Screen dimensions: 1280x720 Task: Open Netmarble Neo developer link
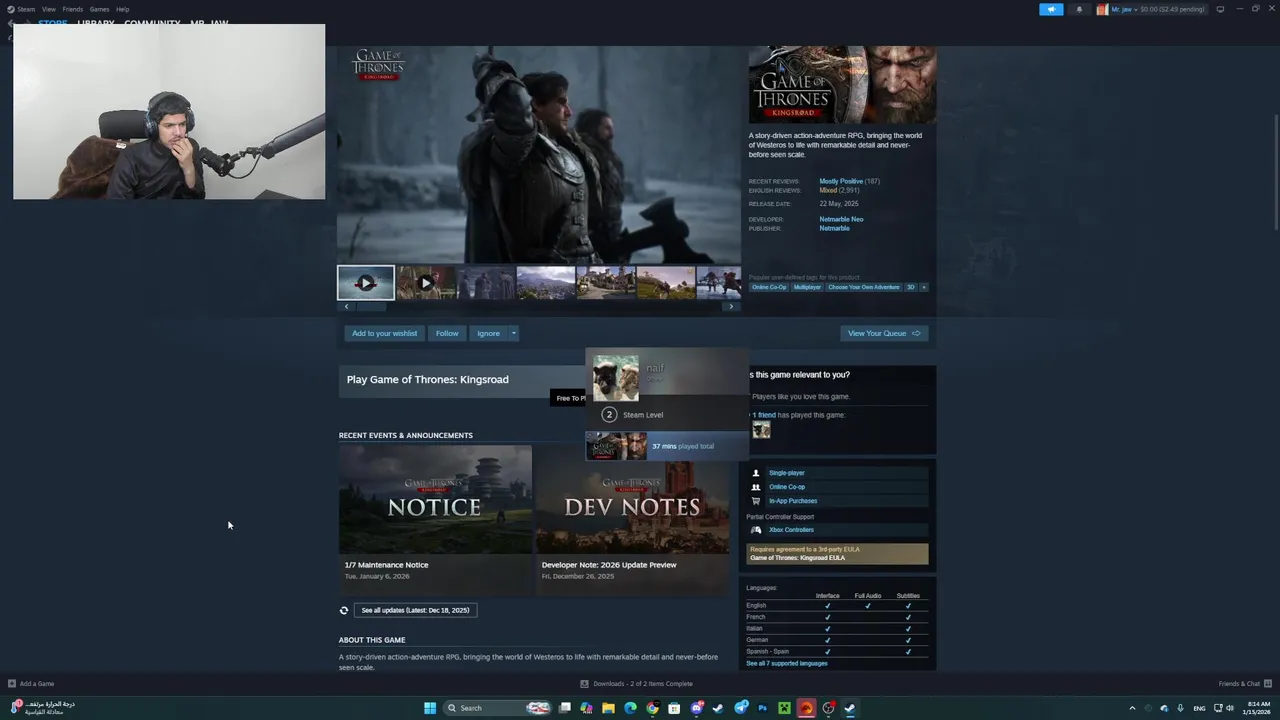click(x=841, y=219)
